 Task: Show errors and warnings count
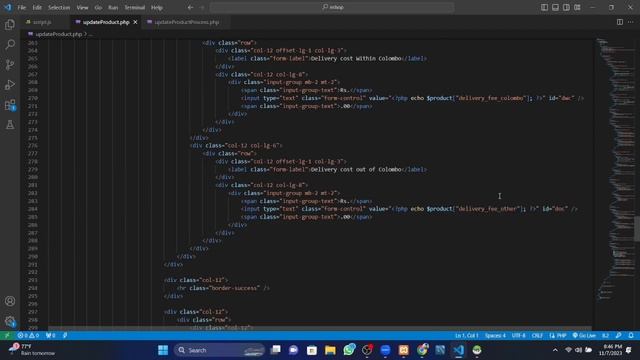click(x=28, y=336)
